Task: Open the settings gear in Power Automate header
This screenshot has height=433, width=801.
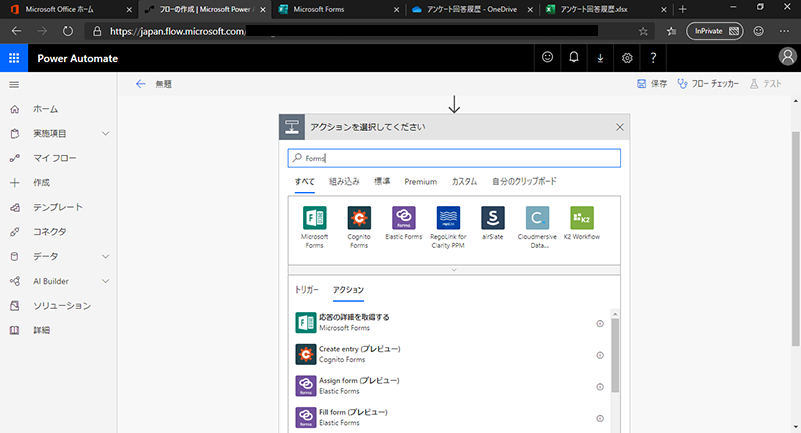Action: (627, 58)
